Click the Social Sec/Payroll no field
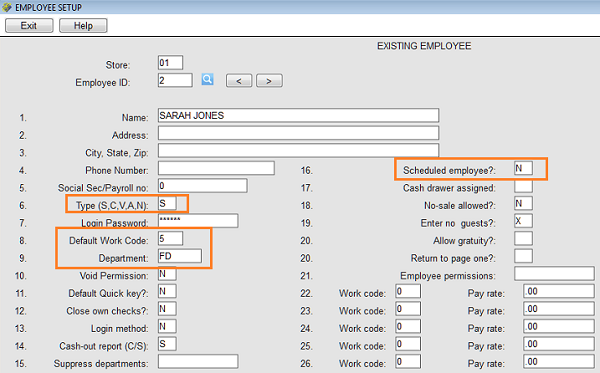Viewport: 600px width, 373px height. [x=202, y=186]
